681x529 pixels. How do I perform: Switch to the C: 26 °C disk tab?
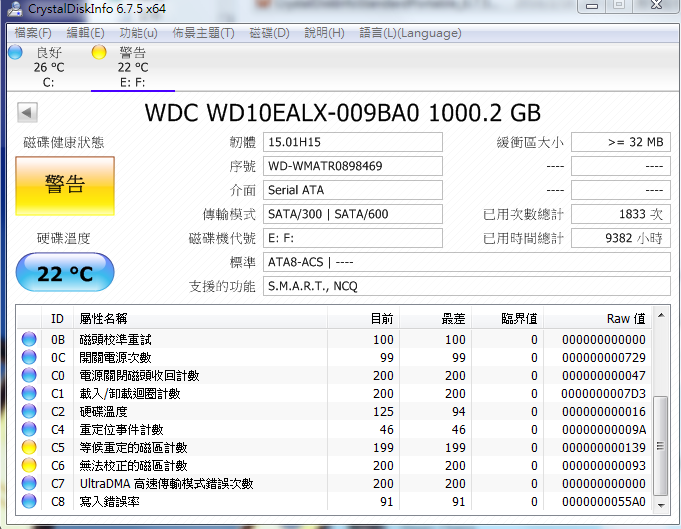(x=49, y=67)
